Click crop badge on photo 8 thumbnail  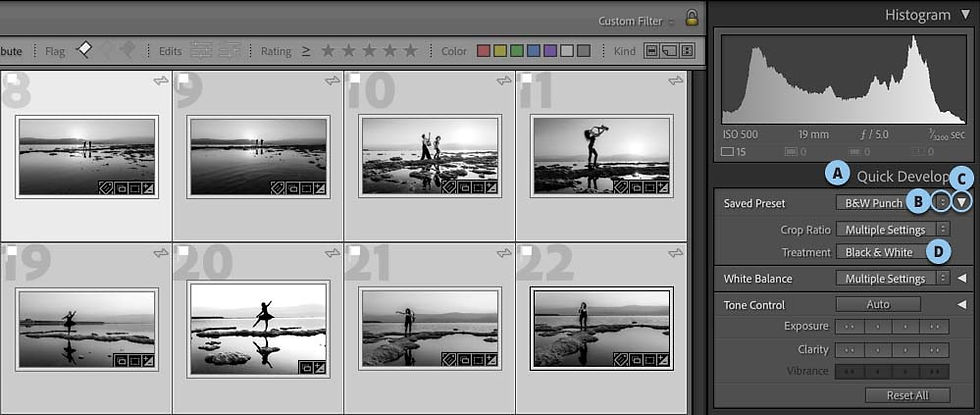click(133, 188)
